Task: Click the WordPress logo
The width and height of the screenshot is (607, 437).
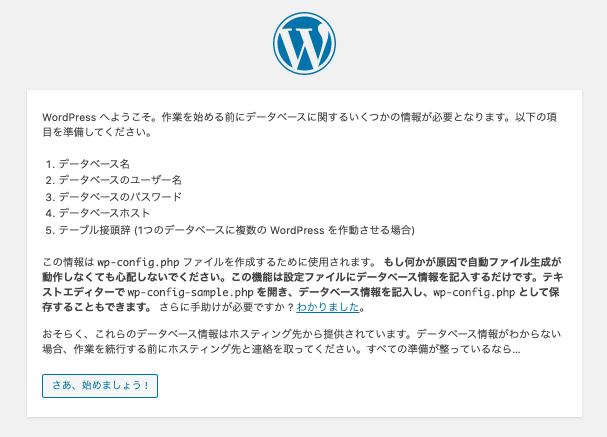Action: point(303,44)
